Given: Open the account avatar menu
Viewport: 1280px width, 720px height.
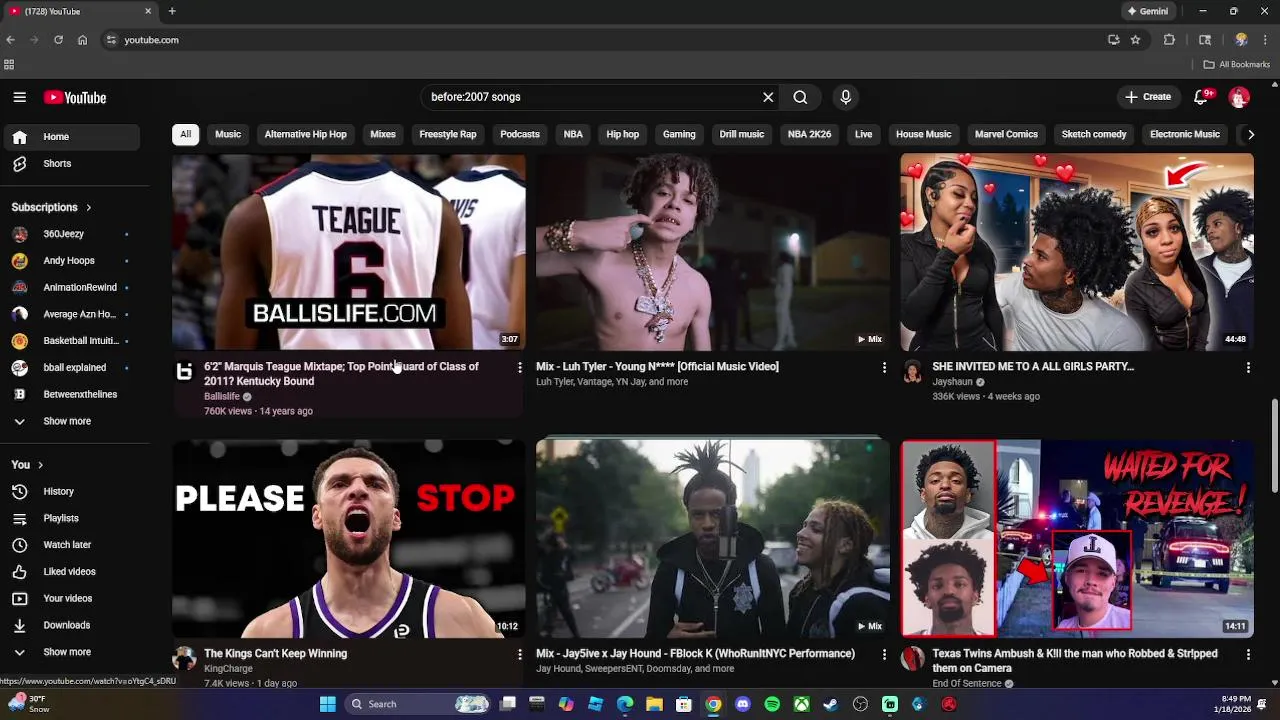Looking at the screenshot, I should 1239,97.
